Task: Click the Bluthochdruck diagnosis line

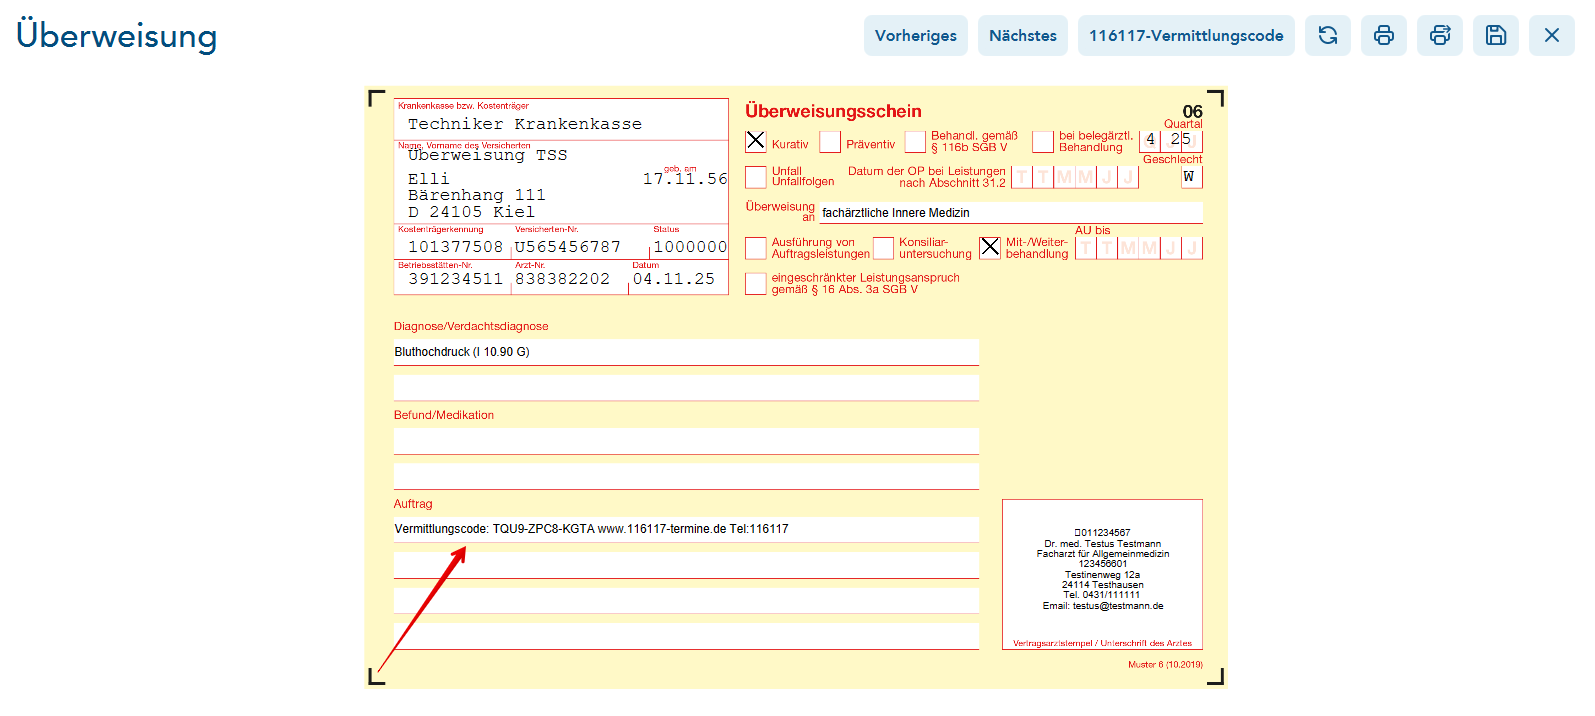Action: (x=685, y=352)
